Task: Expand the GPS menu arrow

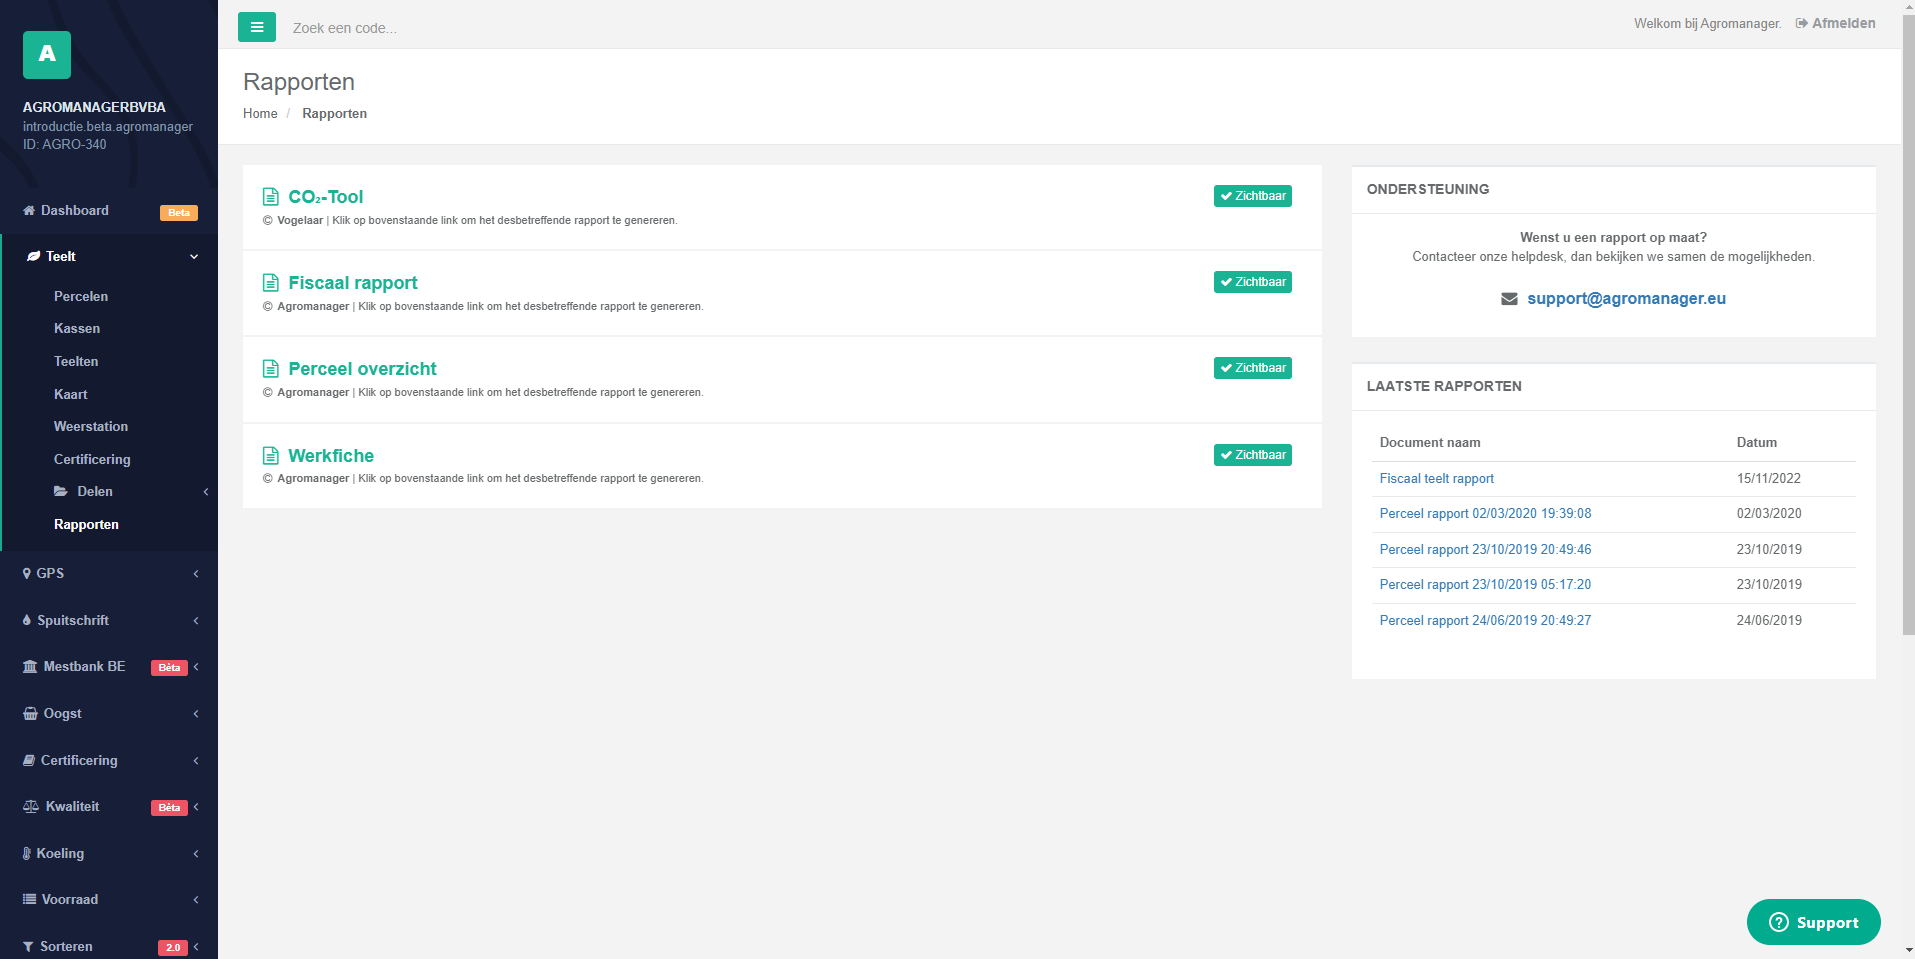Action: click(196, 574)
